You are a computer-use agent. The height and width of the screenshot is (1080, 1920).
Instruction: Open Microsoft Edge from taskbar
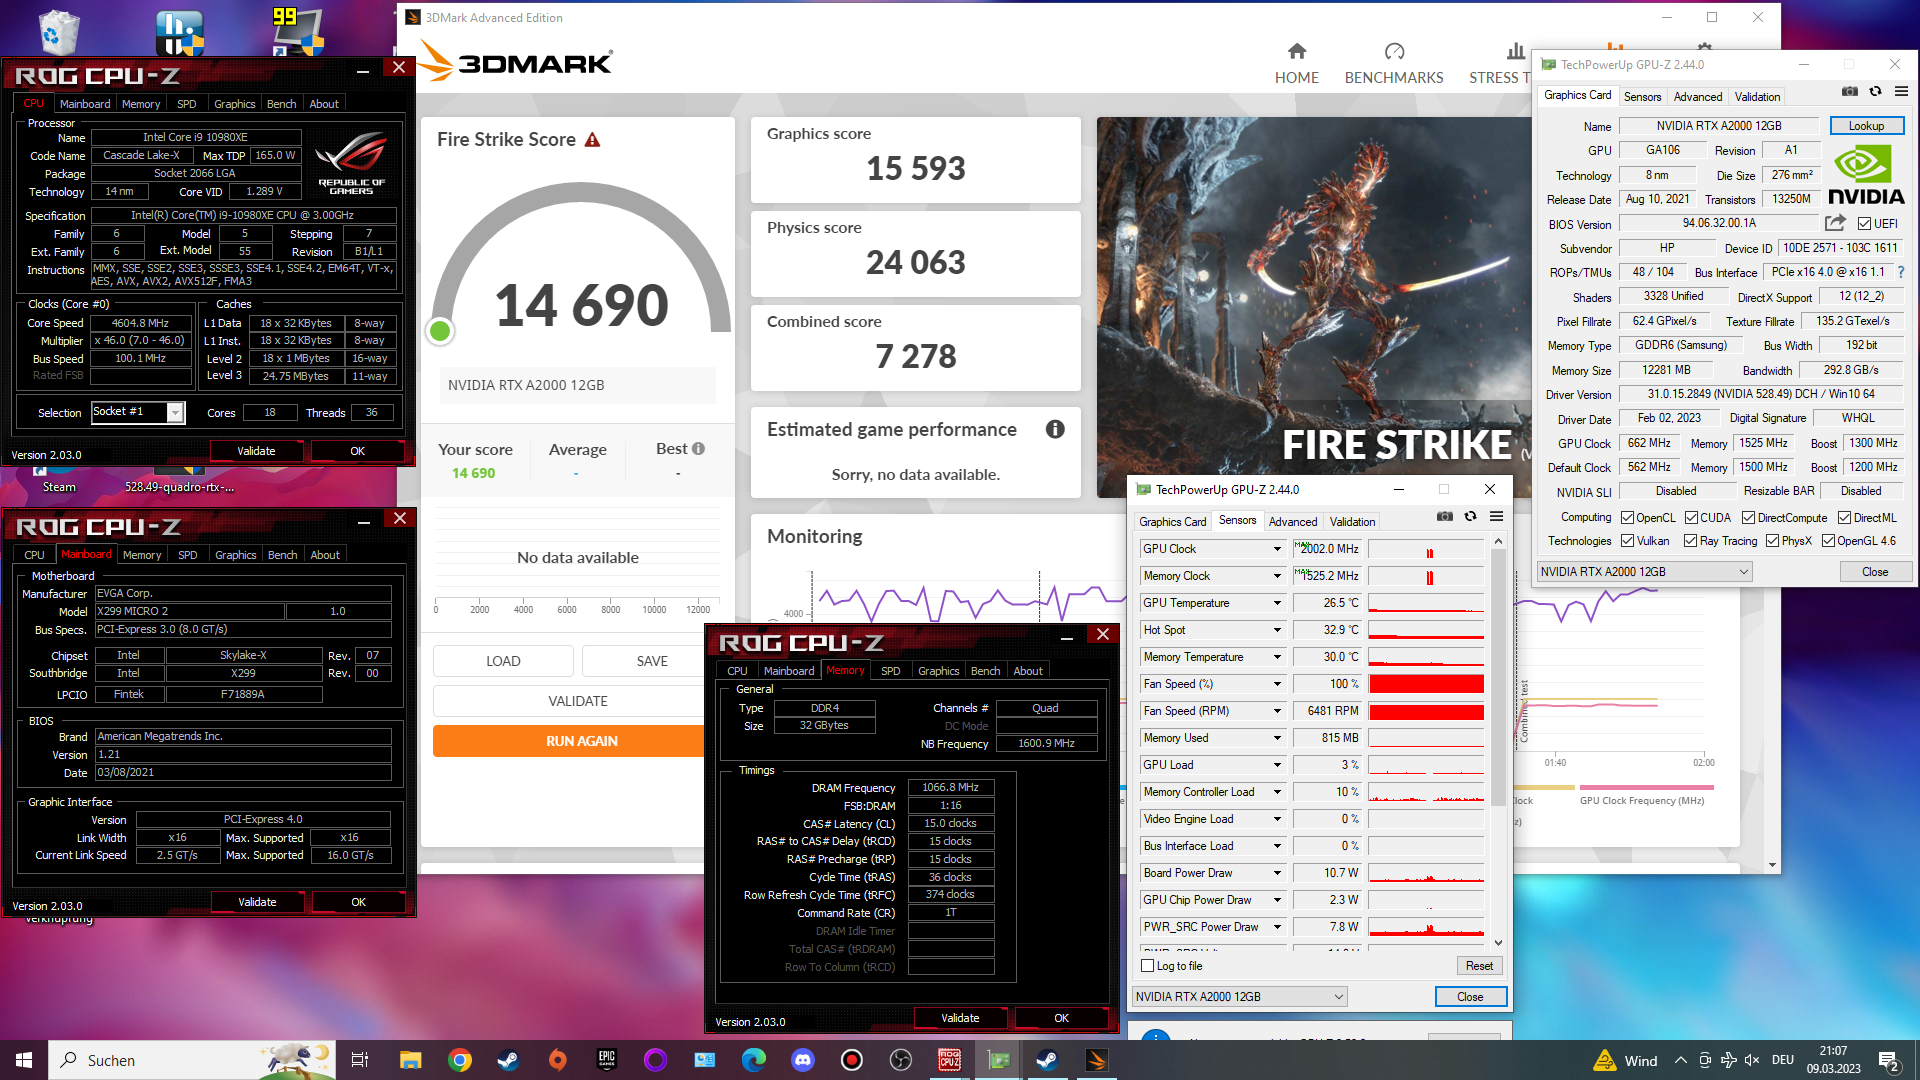tap(754, 1060)
